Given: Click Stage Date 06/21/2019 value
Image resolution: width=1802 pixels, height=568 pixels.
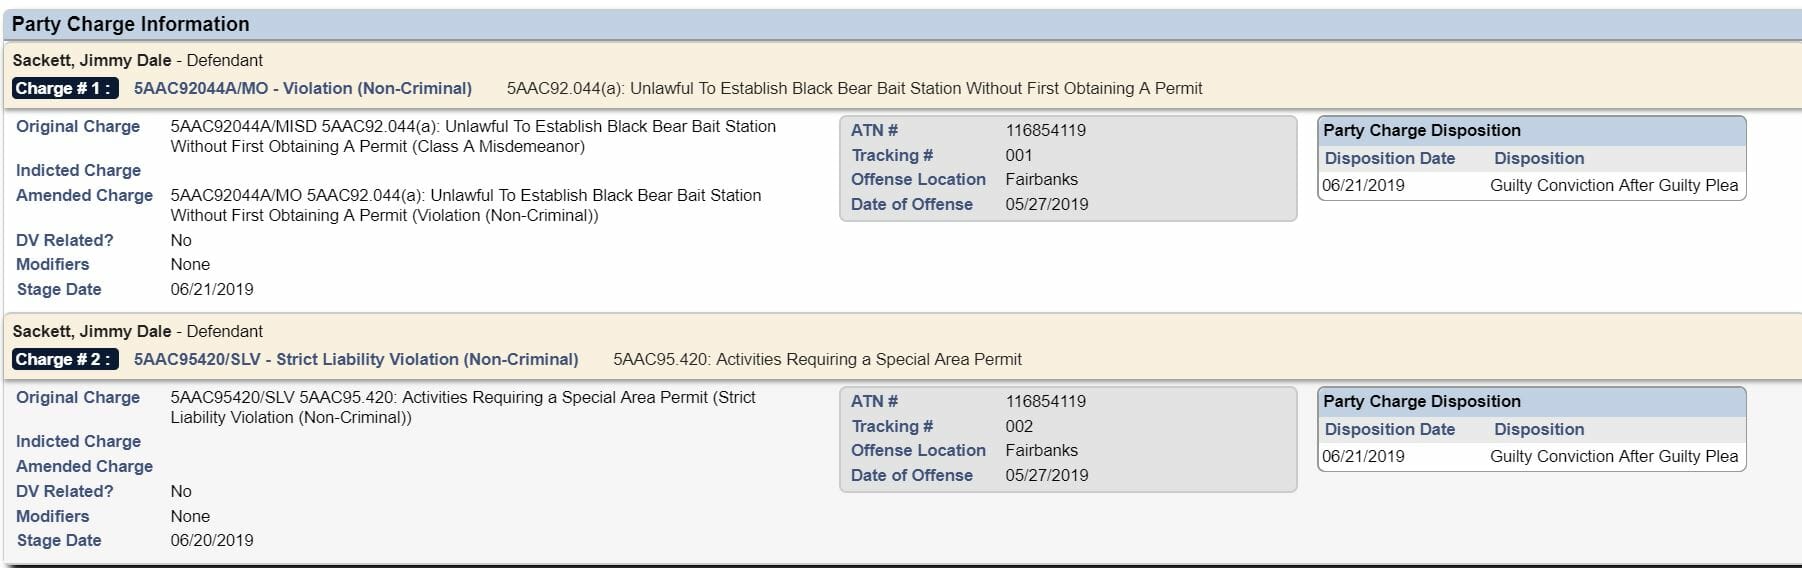Looking at the screenshot, I should [212, 289].
